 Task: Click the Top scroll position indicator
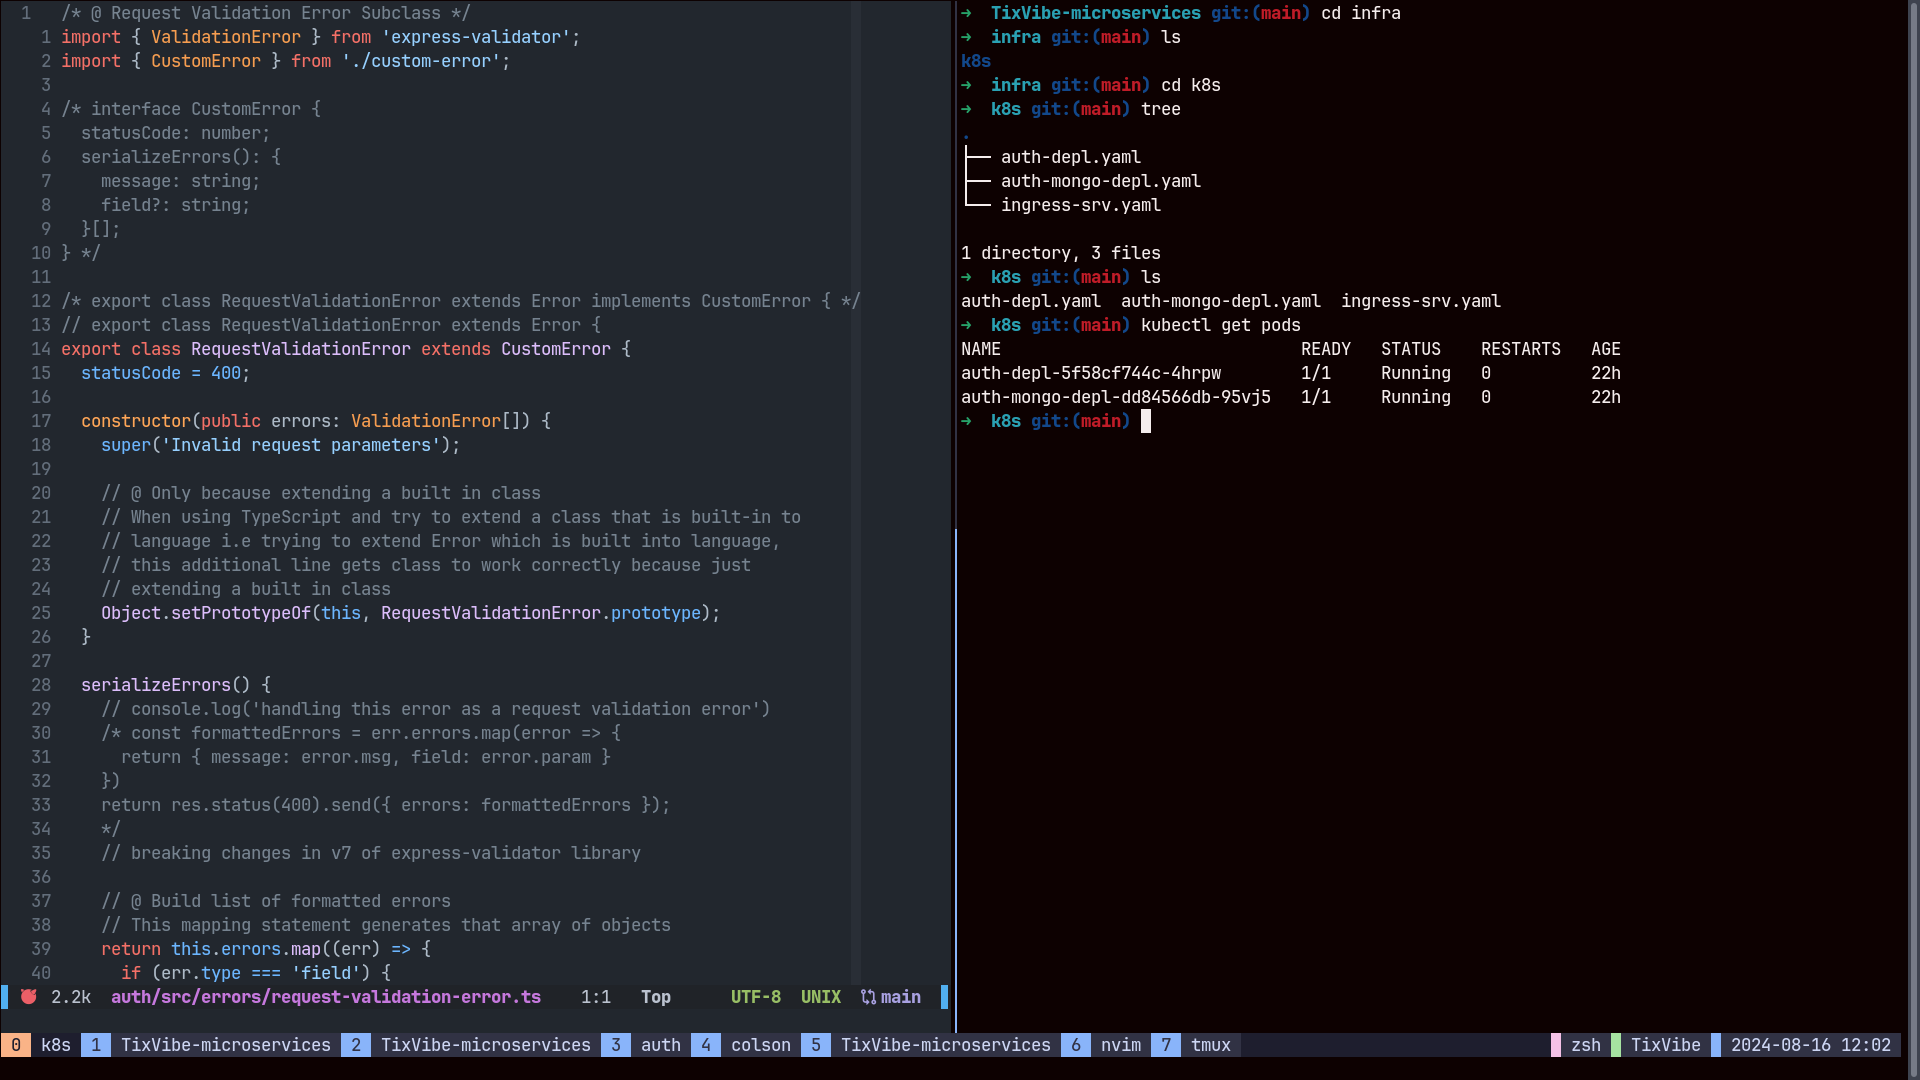[656, 997]
